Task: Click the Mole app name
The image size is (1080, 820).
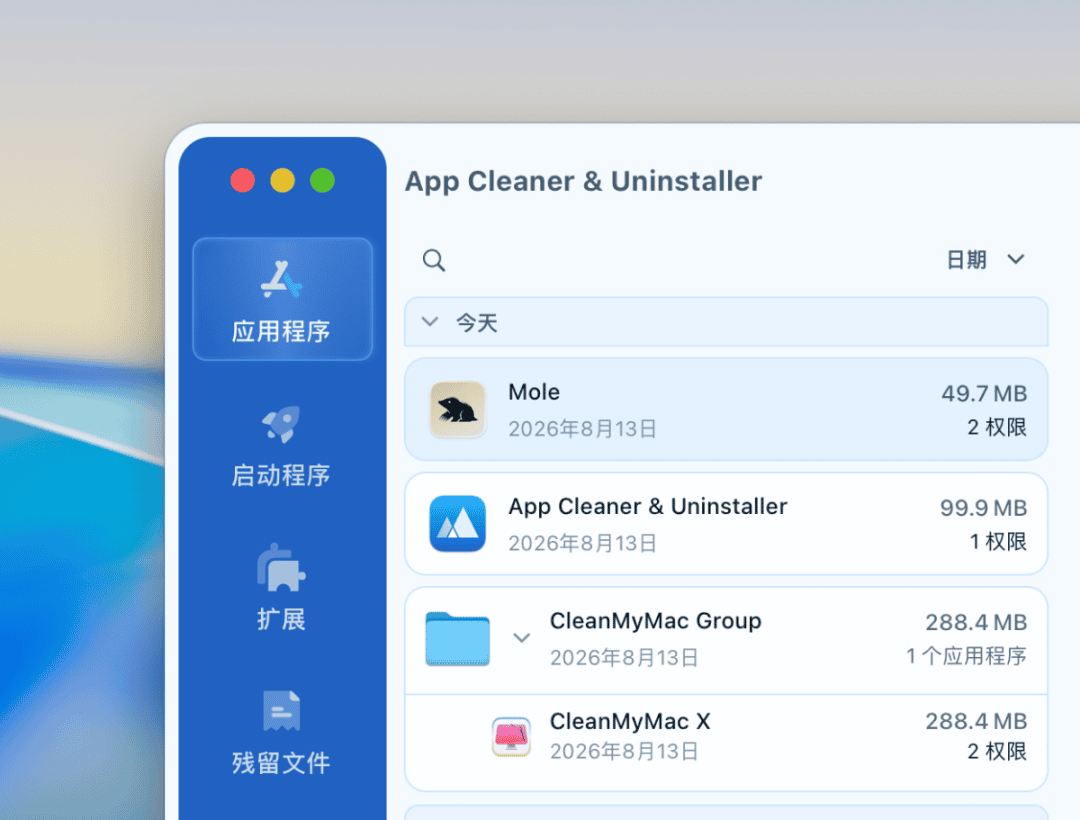Action: (534, 392)
